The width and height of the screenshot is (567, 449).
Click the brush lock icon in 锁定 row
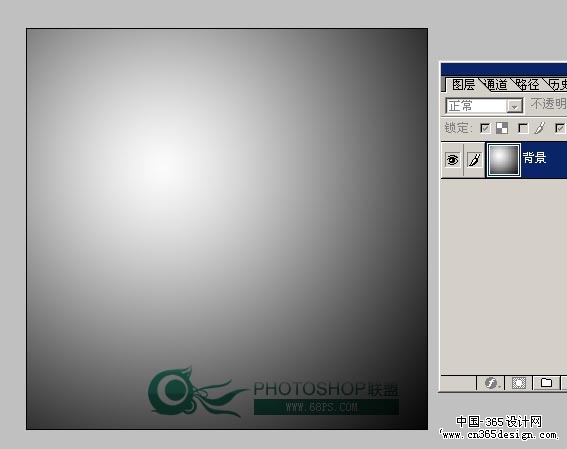[x=540, y=128]
